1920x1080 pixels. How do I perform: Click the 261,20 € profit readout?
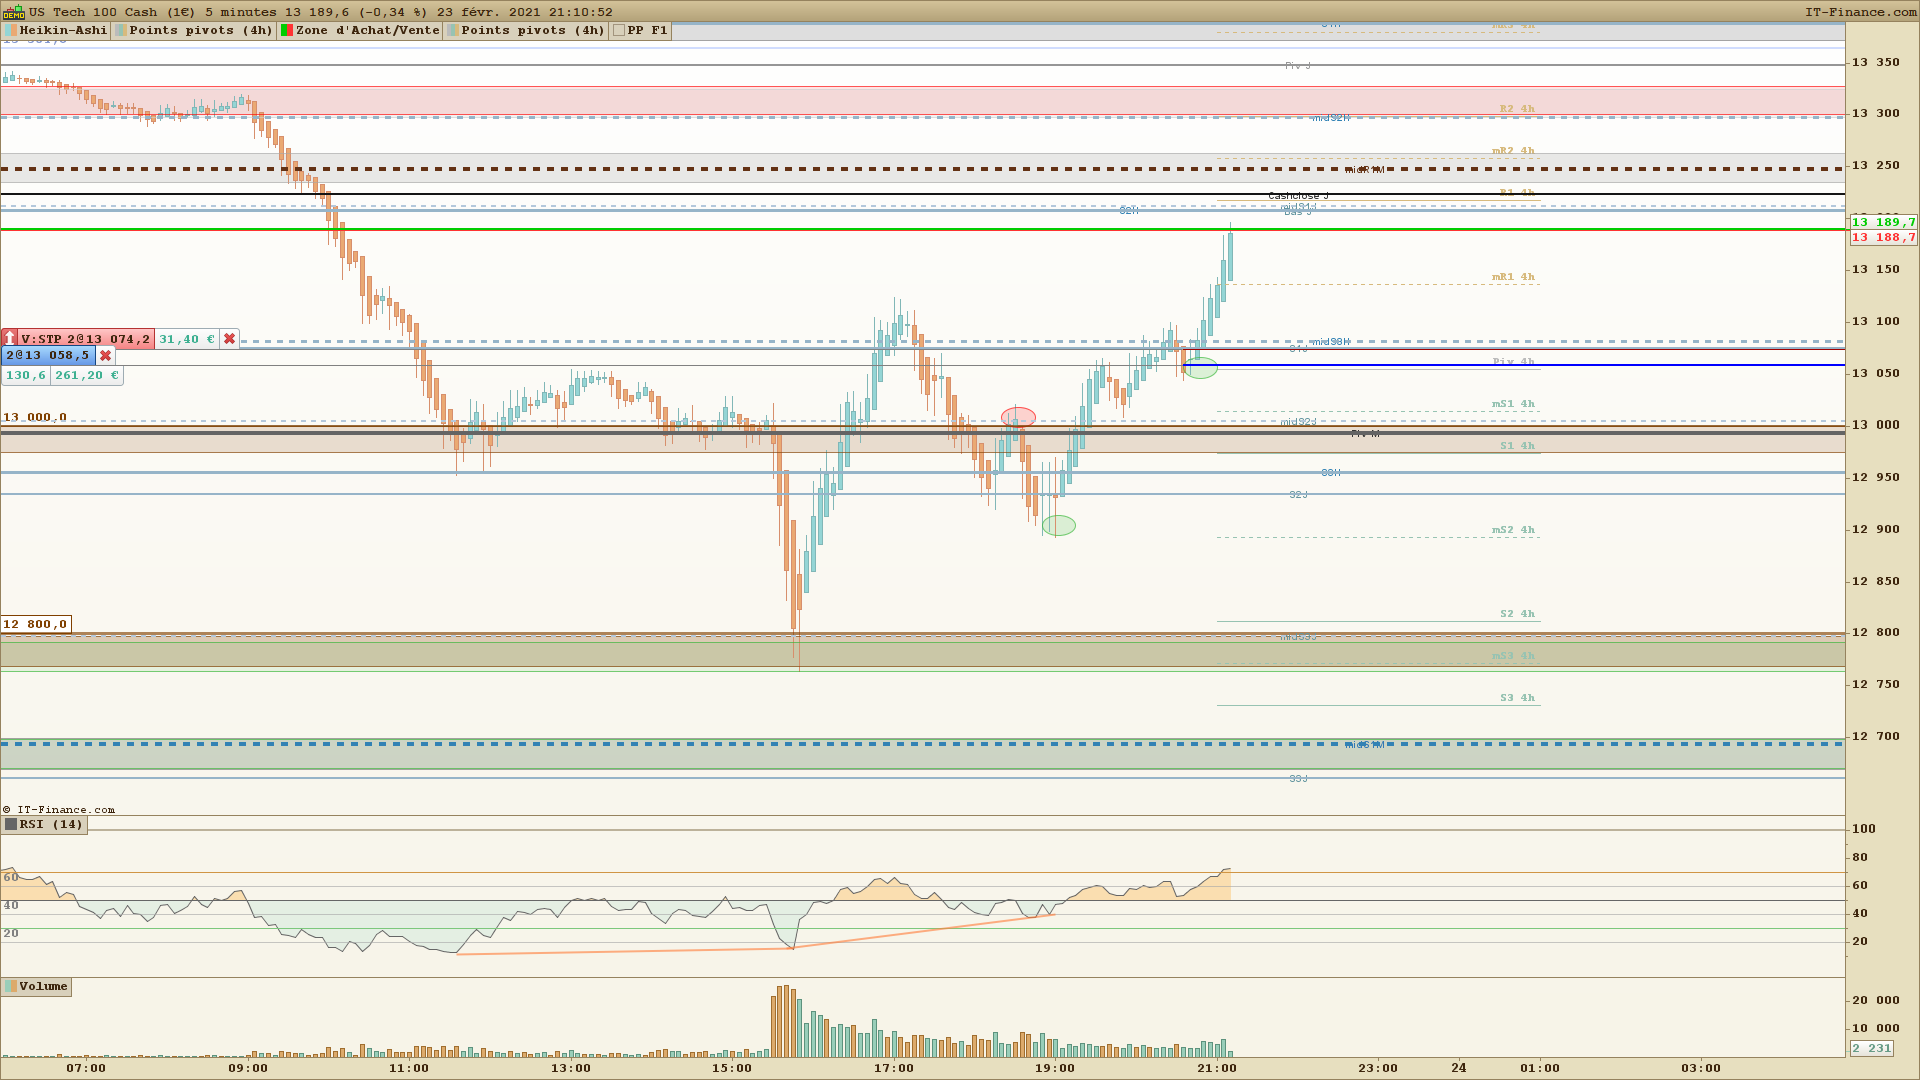tap(86, 376)
